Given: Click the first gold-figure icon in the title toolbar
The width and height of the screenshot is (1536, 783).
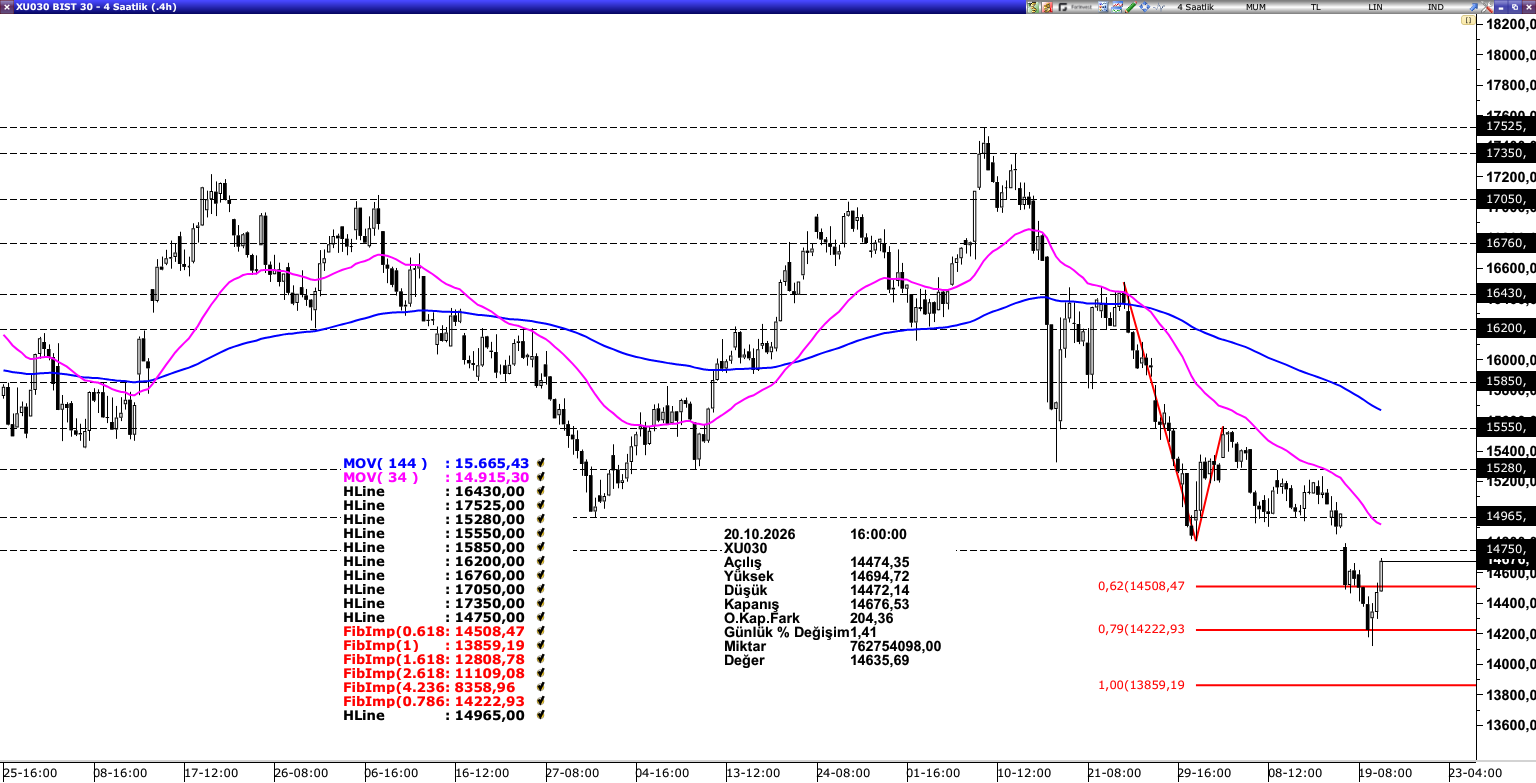Looking at the screenshot, I should [1034, 7].
